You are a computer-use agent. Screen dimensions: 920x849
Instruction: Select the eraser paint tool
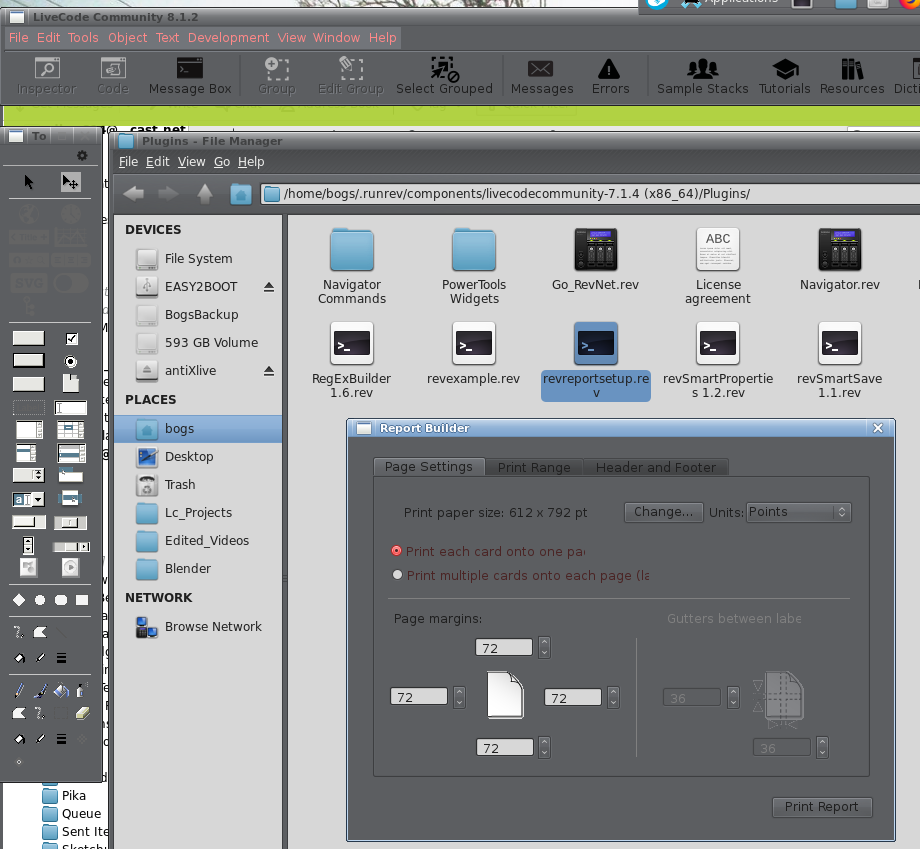(x=82, y=713)
